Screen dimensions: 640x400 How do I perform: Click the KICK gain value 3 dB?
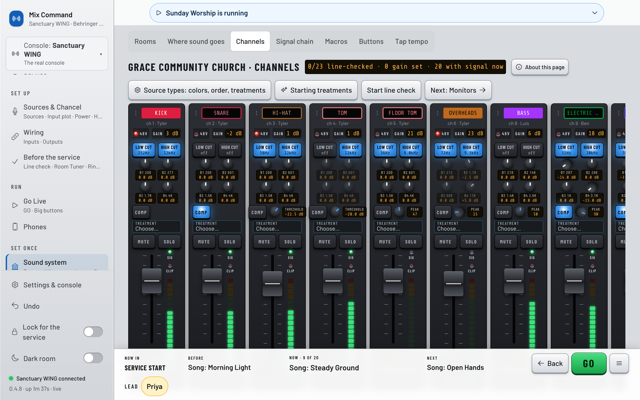pyautogui.click(x=172, y=133)
